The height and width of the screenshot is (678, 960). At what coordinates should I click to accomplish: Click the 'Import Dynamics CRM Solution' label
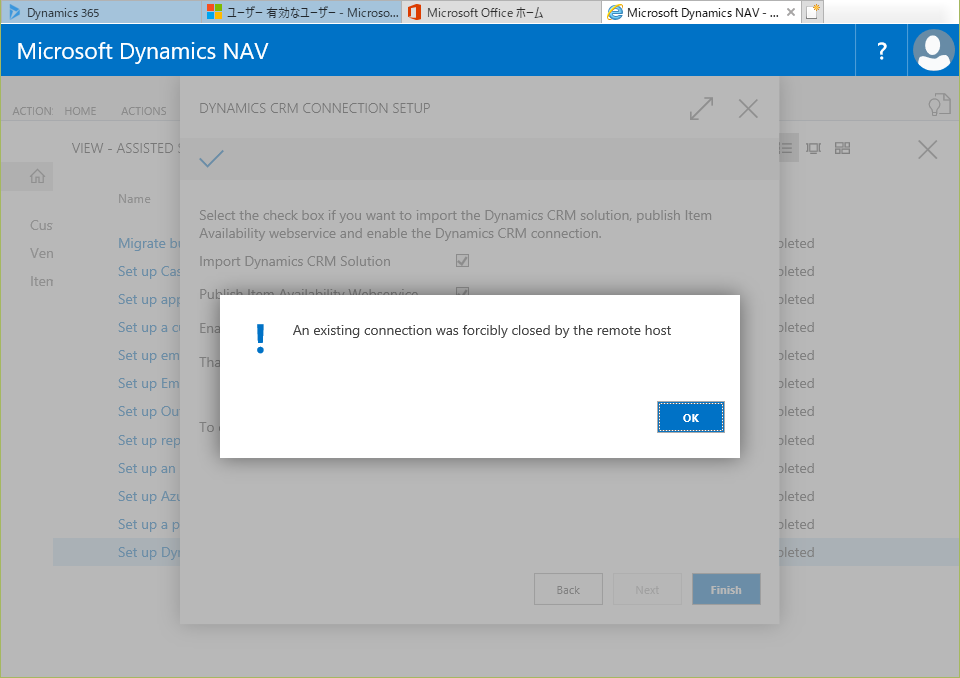point(294,262)
